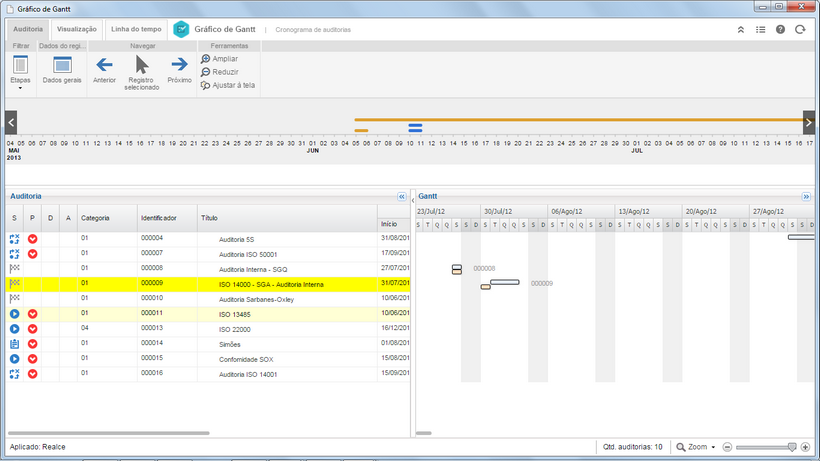Viewport: 820px width, 461px height.
Task: Click the P column header
Action: coord(32,218)
